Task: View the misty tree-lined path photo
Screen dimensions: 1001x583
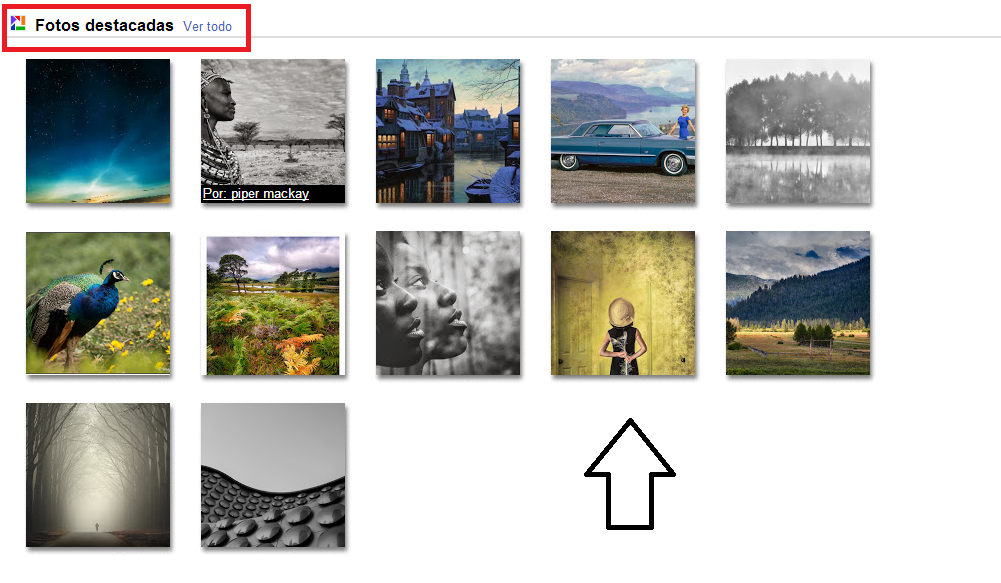Action: [98, 474]
